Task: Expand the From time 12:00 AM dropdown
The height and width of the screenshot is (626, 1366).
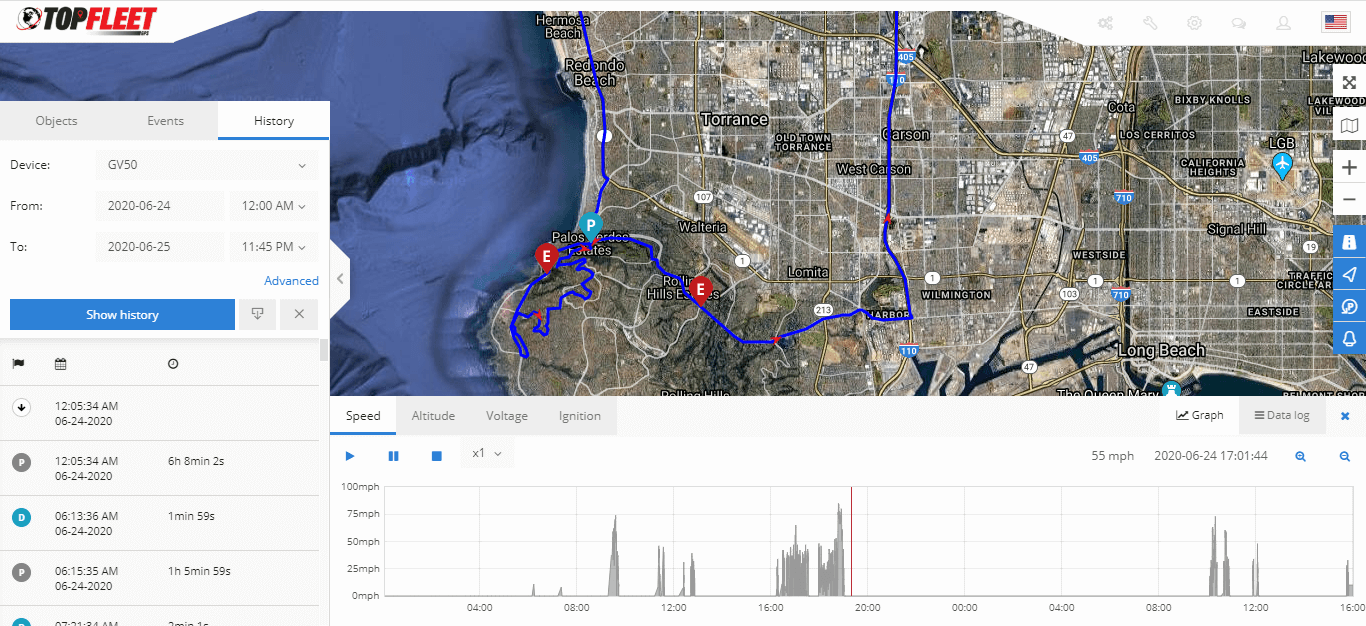Action: [273, 206]
